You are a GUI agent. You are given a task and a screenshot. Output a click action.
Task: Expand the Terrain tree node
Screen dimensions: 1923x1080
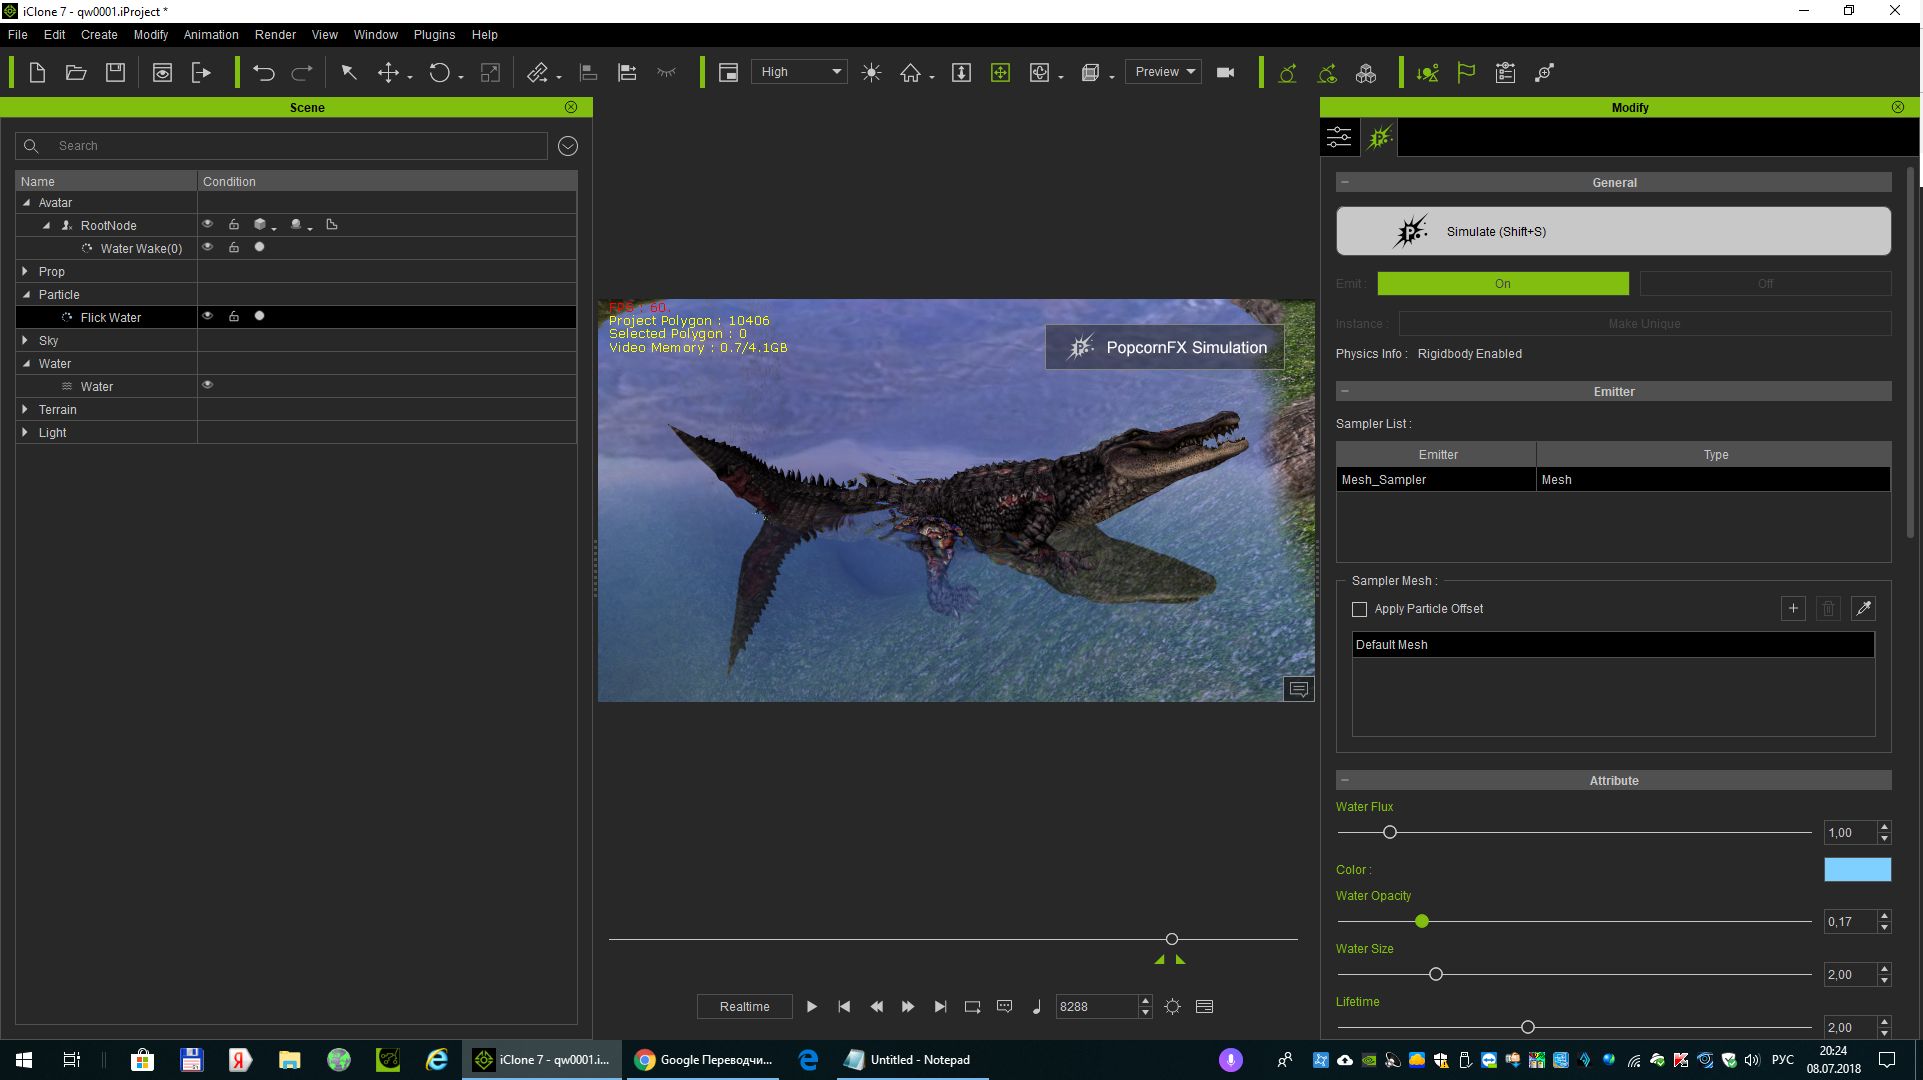pyautogui.click(x=25, y=409)
